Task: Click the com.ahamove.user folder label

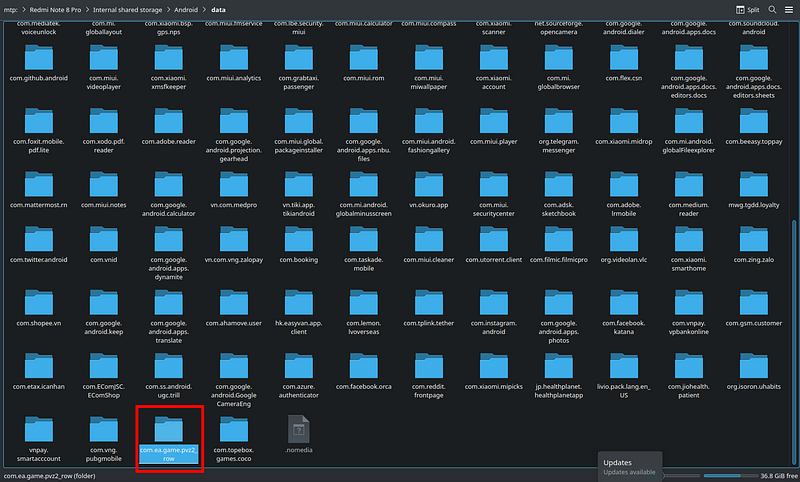Action: coord(234,323)
